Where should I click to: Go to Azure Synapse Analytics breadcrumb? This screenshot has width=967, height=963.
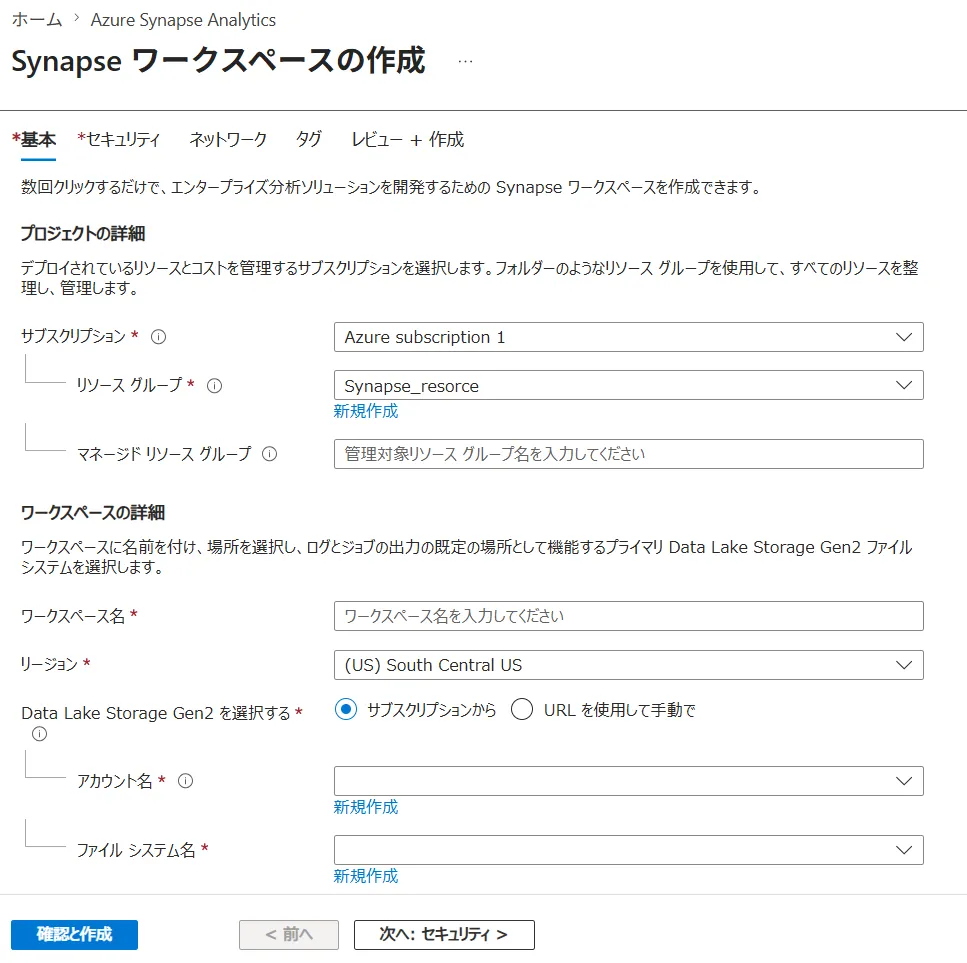click(x=183, y=20)
